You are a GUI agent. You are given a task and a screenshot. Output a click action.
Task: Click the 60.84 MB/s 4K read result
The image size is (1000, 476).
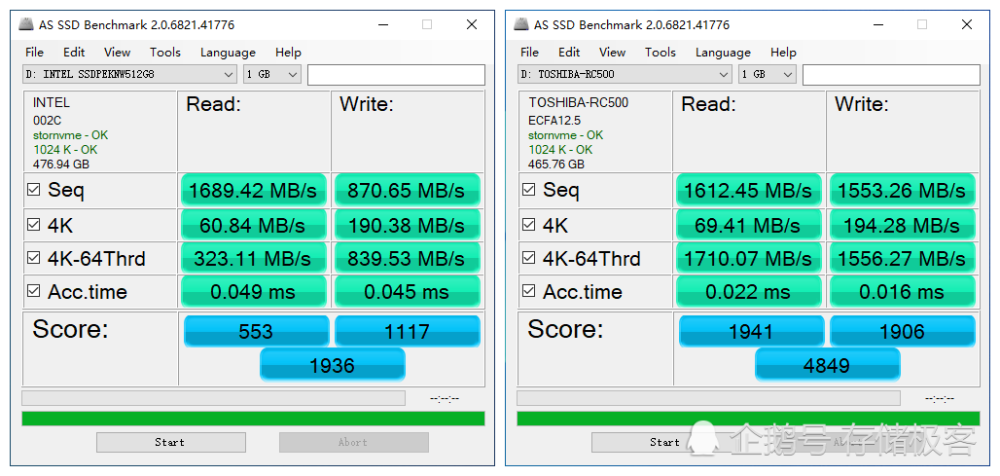coord(254,225)
